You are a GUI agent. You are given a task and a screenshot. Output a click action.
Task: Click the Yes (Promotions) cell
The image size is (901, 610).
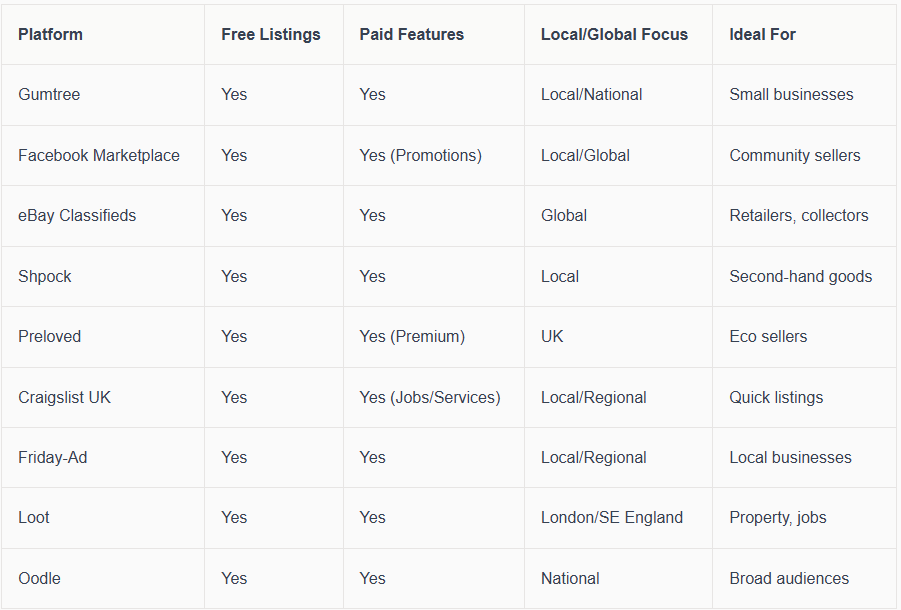pos(421,155)
